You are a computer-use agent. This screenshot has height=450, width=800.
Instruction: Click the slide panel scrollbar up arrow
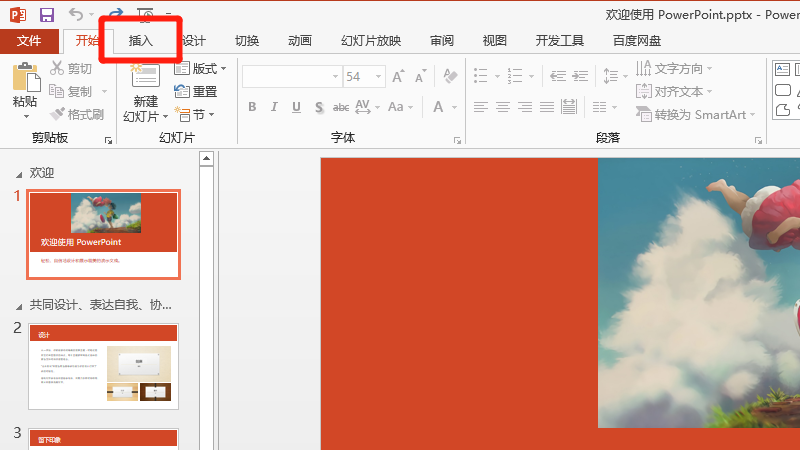(x=207, y=158)
